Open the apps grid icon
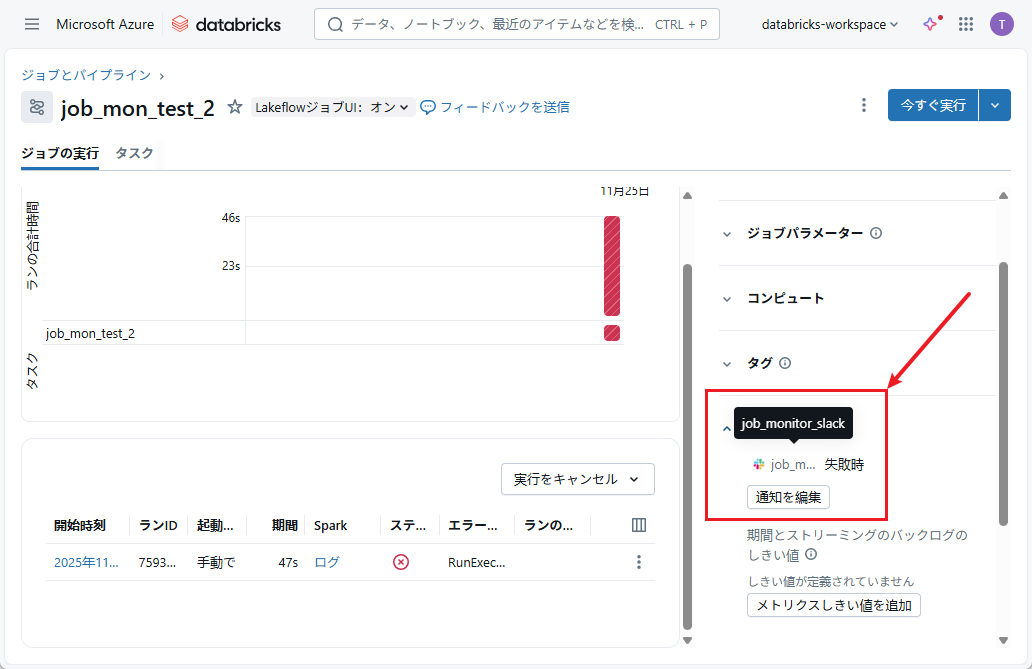The width and height of the screenshot is (1032, 669). 966,24
